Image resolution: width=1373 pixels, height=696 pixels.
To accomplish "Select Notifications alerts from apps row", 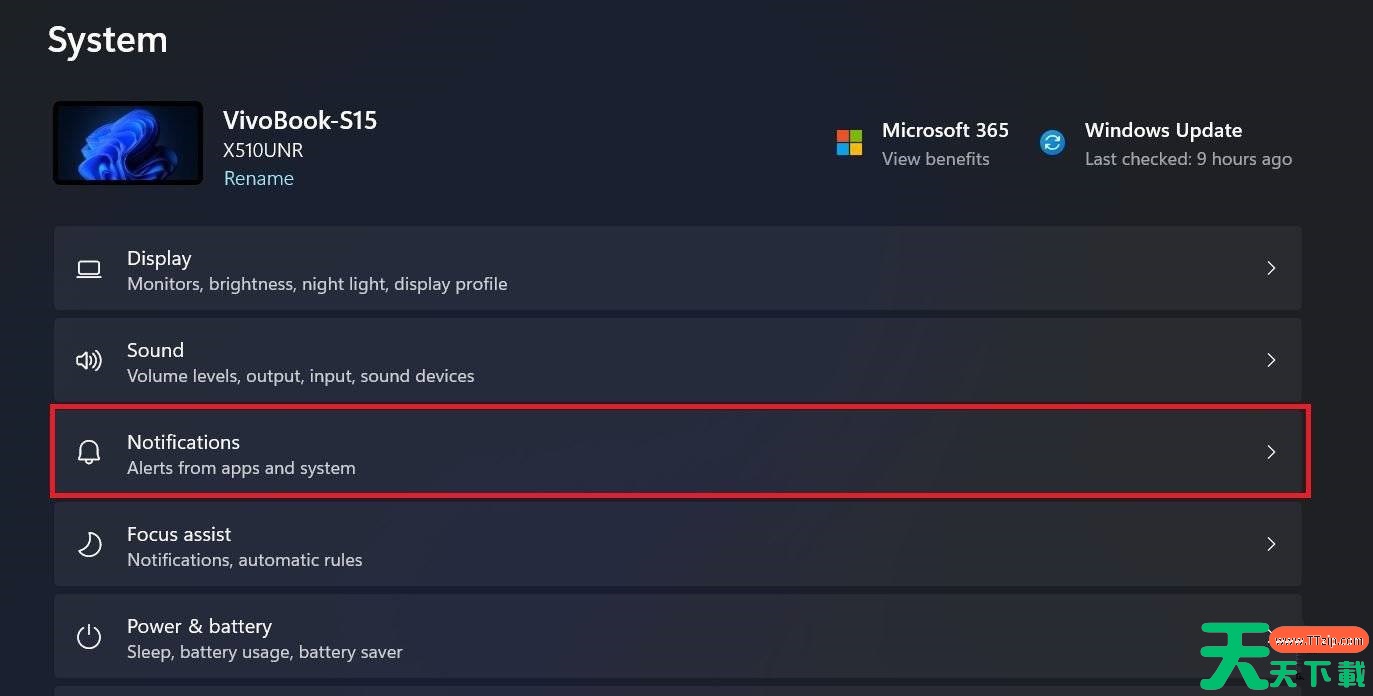I will coord(680,452).
